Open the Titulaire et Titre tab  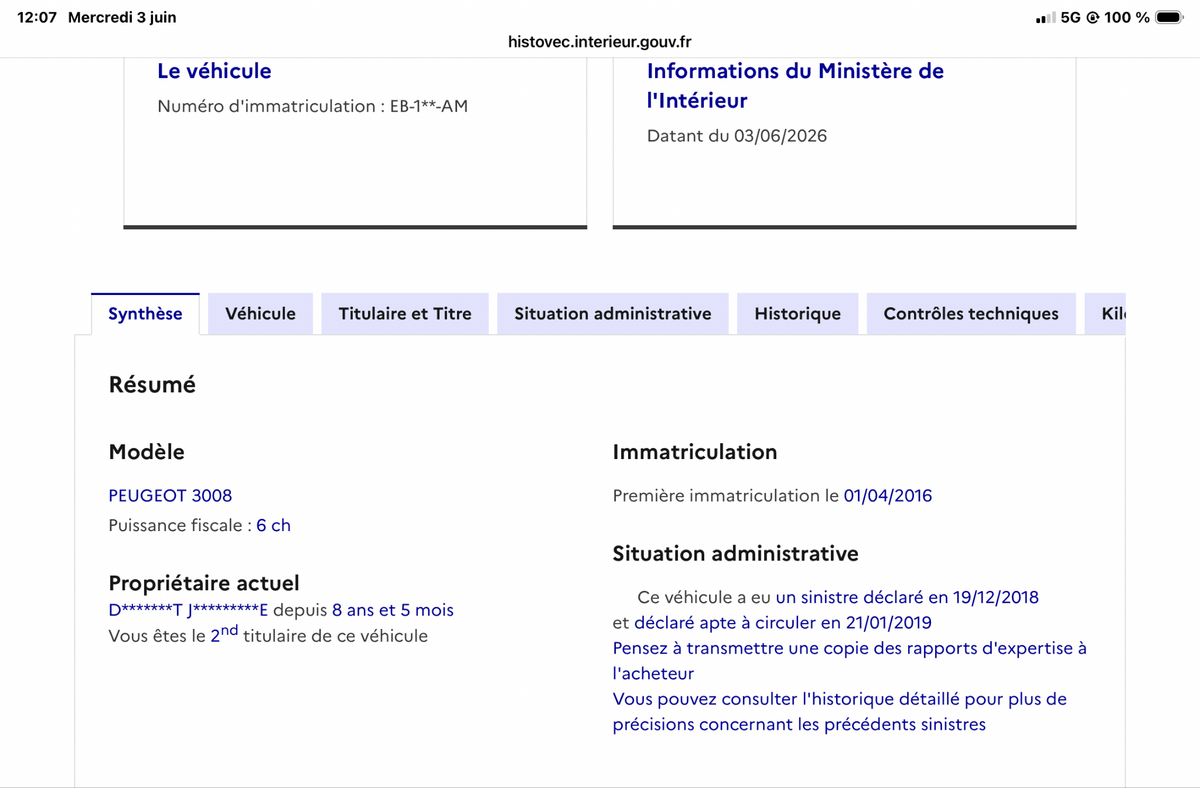pos(405,314)
